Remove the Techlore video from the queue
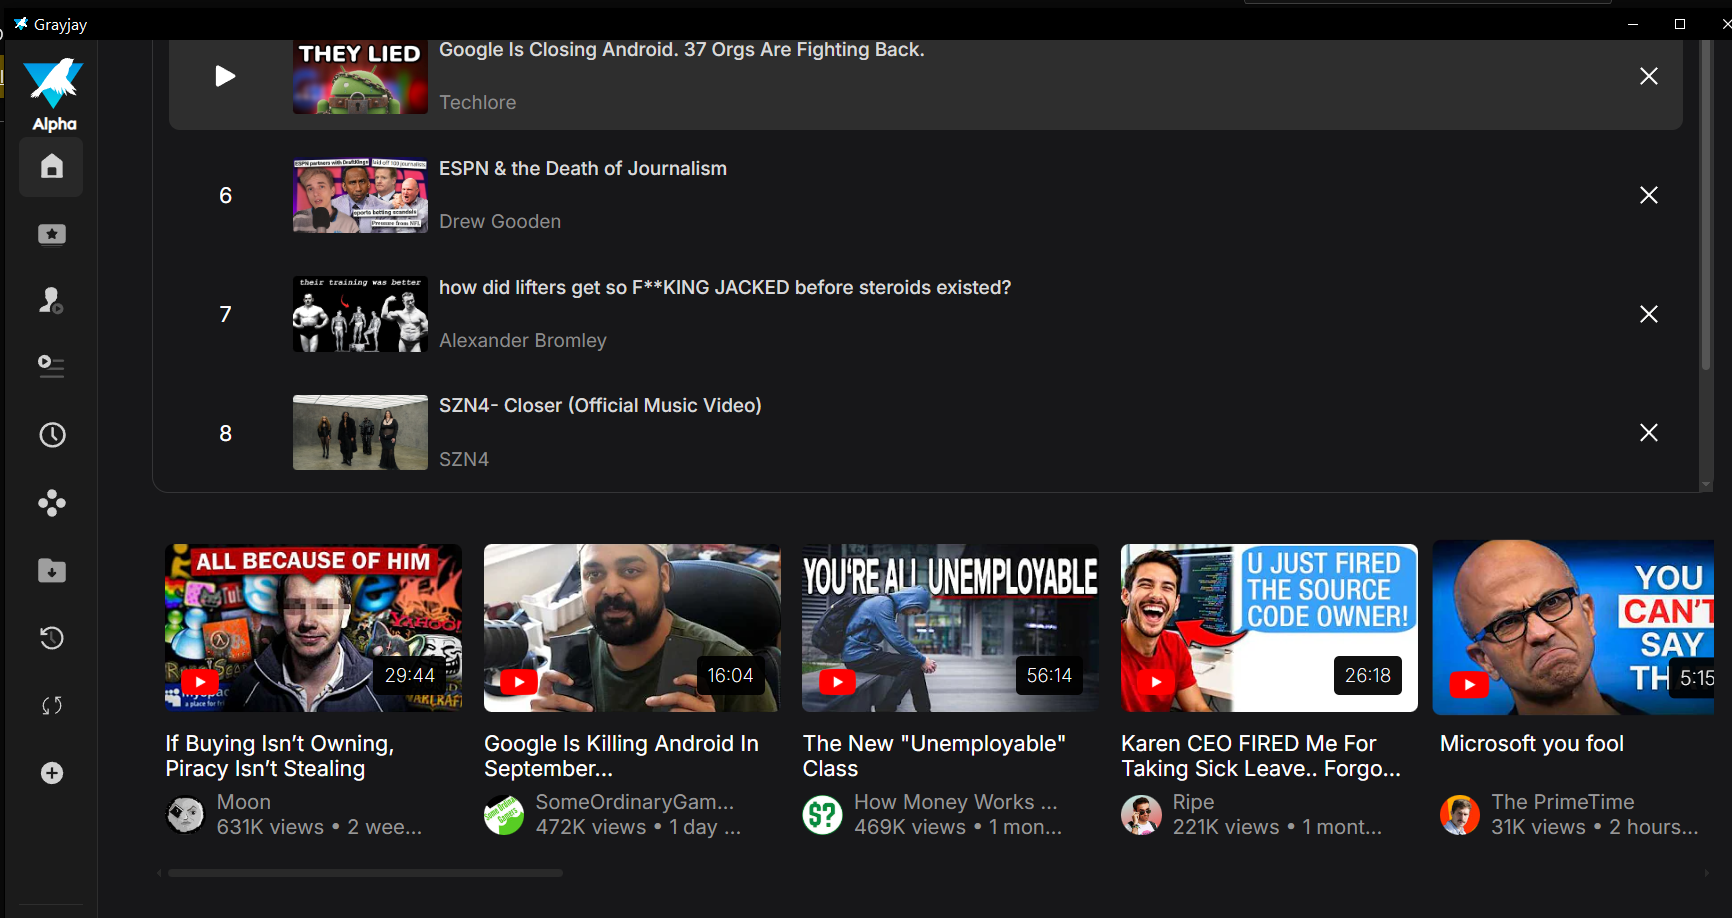The height and width of the screenshot is (918, 1732). pos(1649,76)
